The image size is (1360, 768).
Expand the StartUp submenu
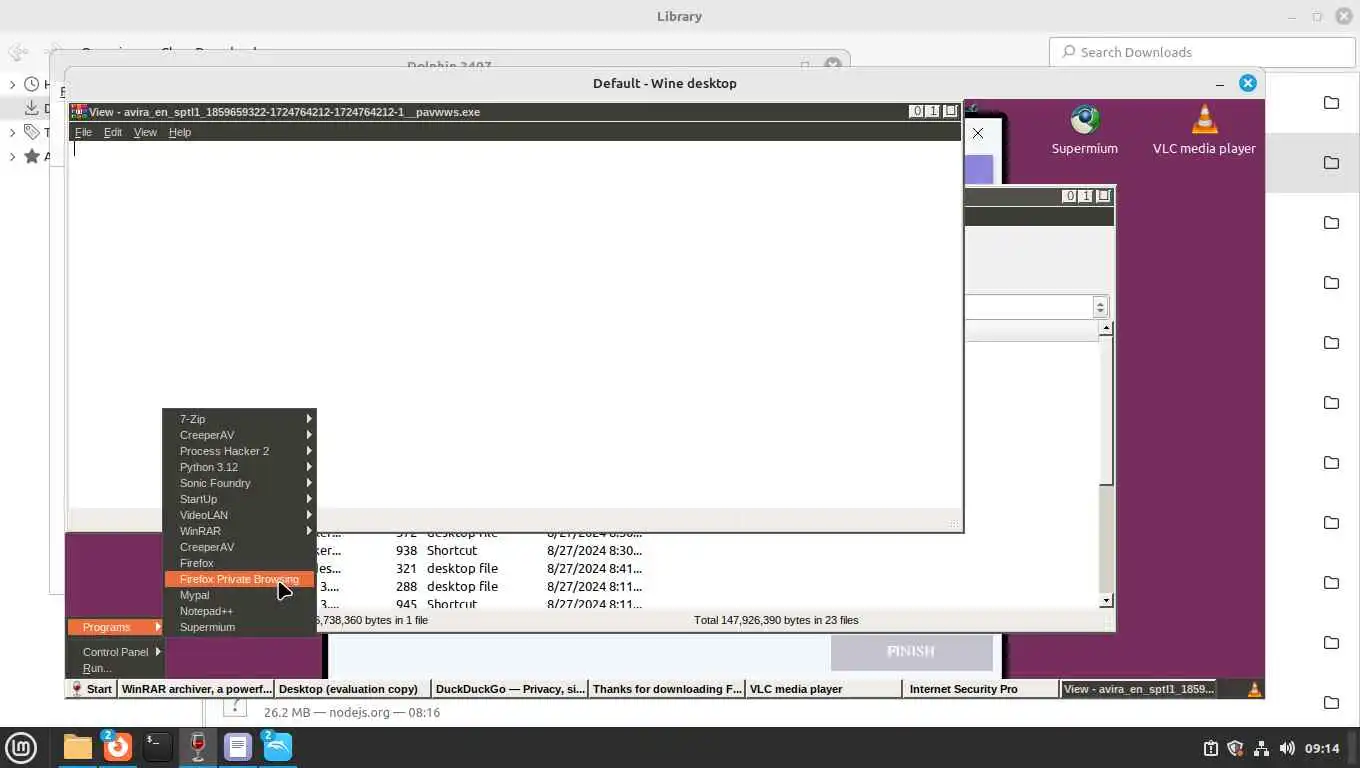pyautogui.click(x=239, y=499)
